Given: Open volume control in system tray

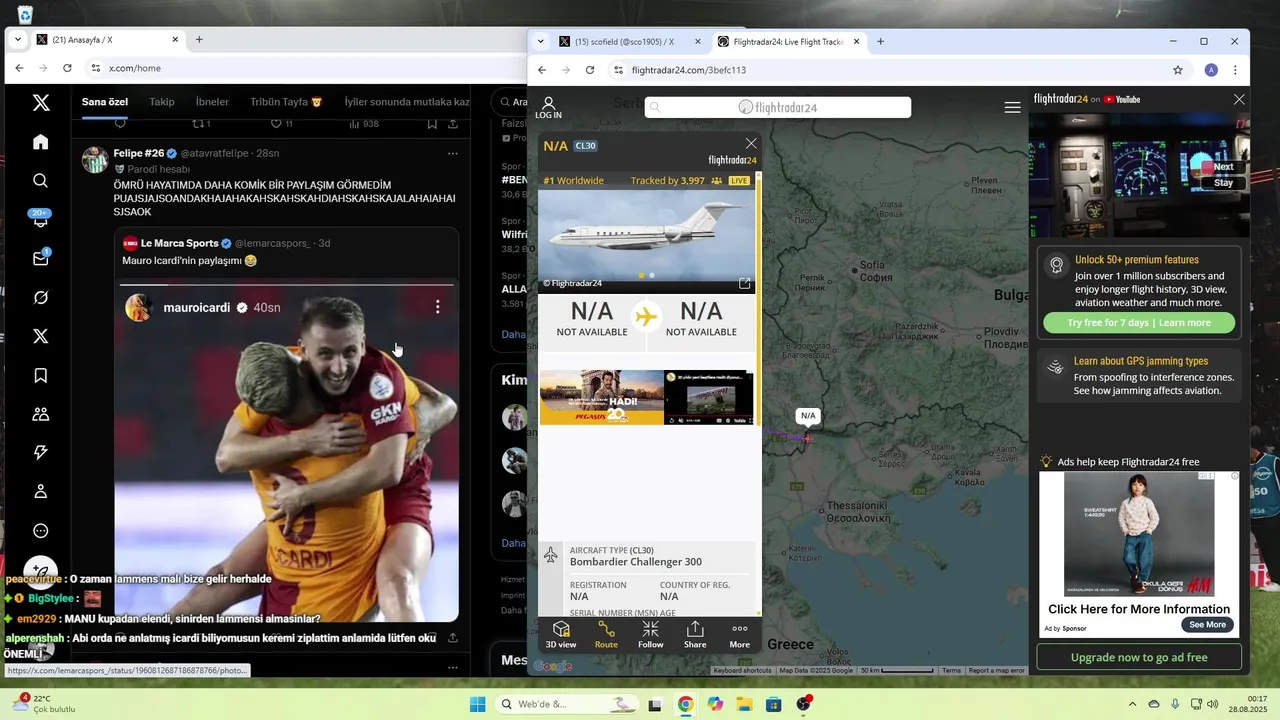Looking at the screenshot, I should coord(1213,704).
